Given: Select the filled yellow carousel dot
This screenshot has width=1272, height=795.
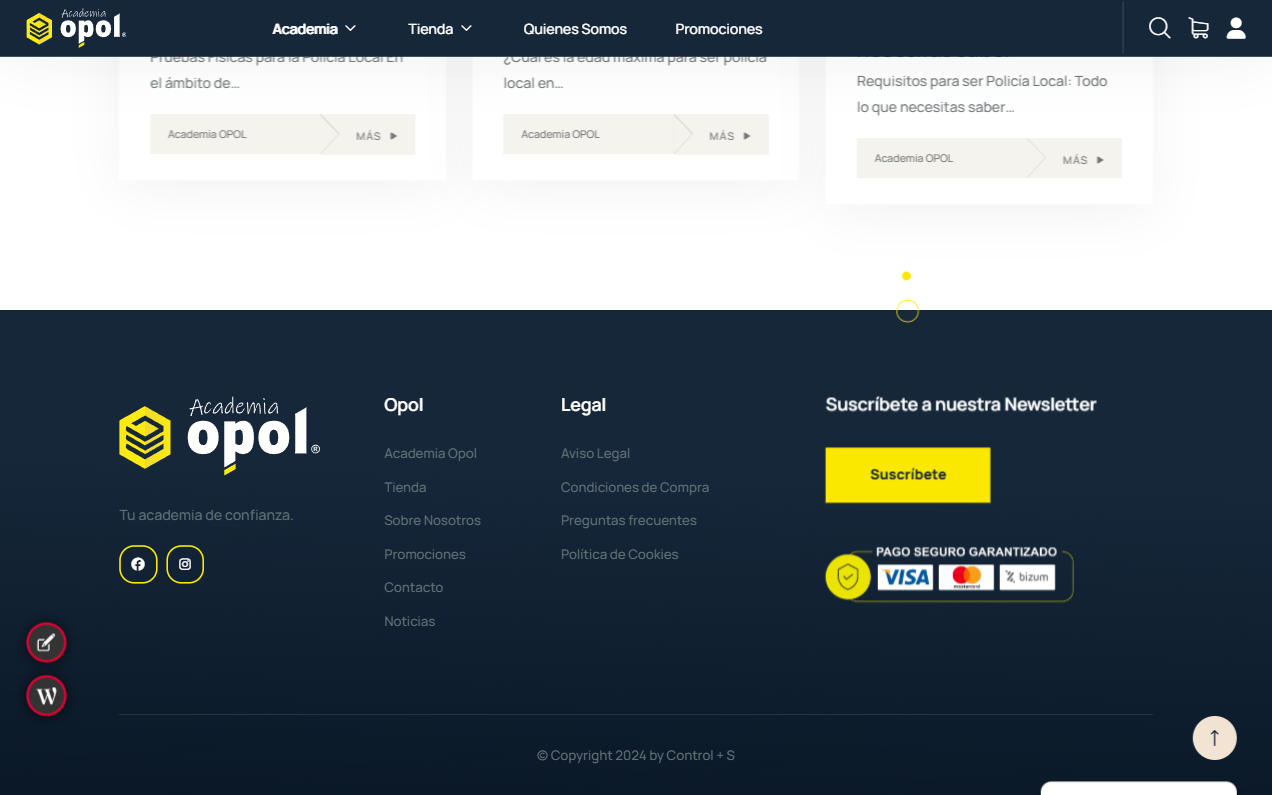Looking at the screenshot, I should click(x=906, y=276).
